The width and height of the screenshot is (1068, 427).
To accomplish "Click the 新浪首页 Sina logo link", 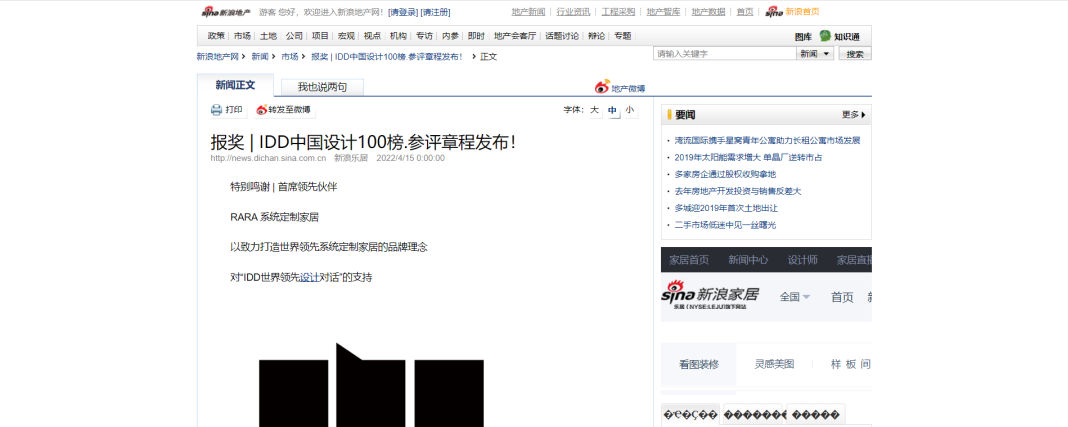I will click(792, 12).
